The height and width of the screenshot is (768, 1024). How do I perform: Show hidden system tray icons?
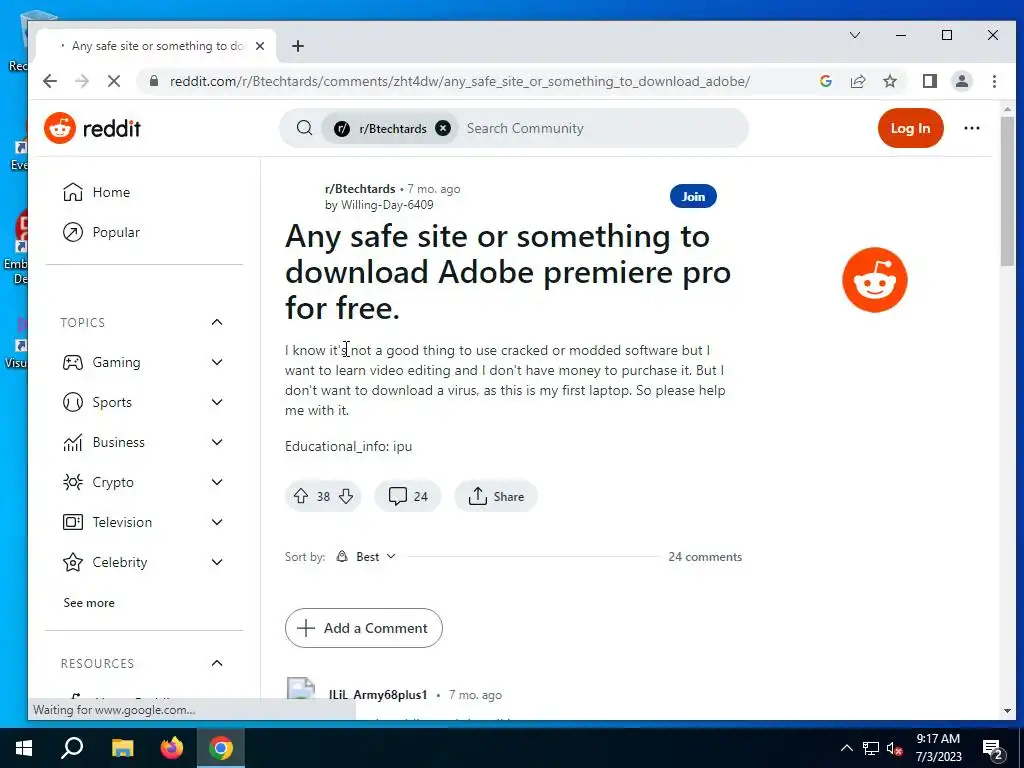pyautogui.click(x=846, y=748)
